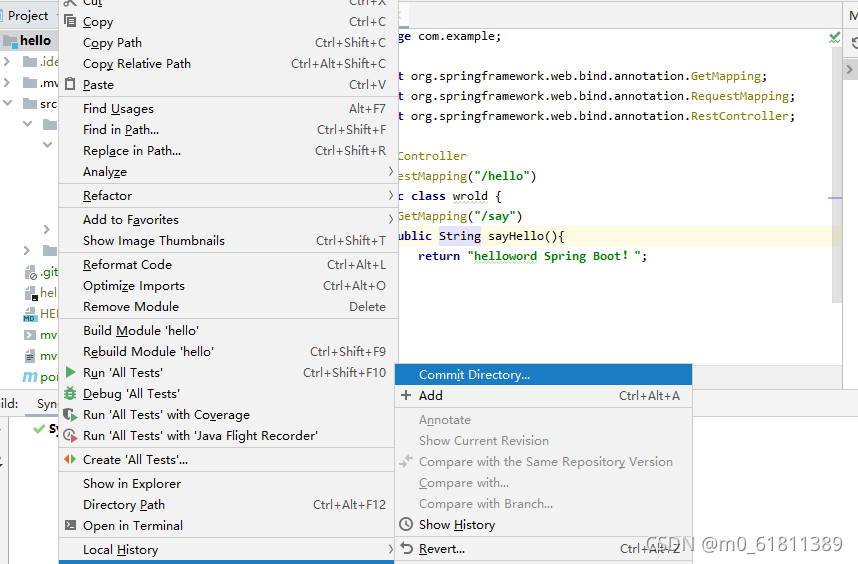Select Directory Path entry
The width and height of the screenshot is (858, 564).
pos(228,504)
